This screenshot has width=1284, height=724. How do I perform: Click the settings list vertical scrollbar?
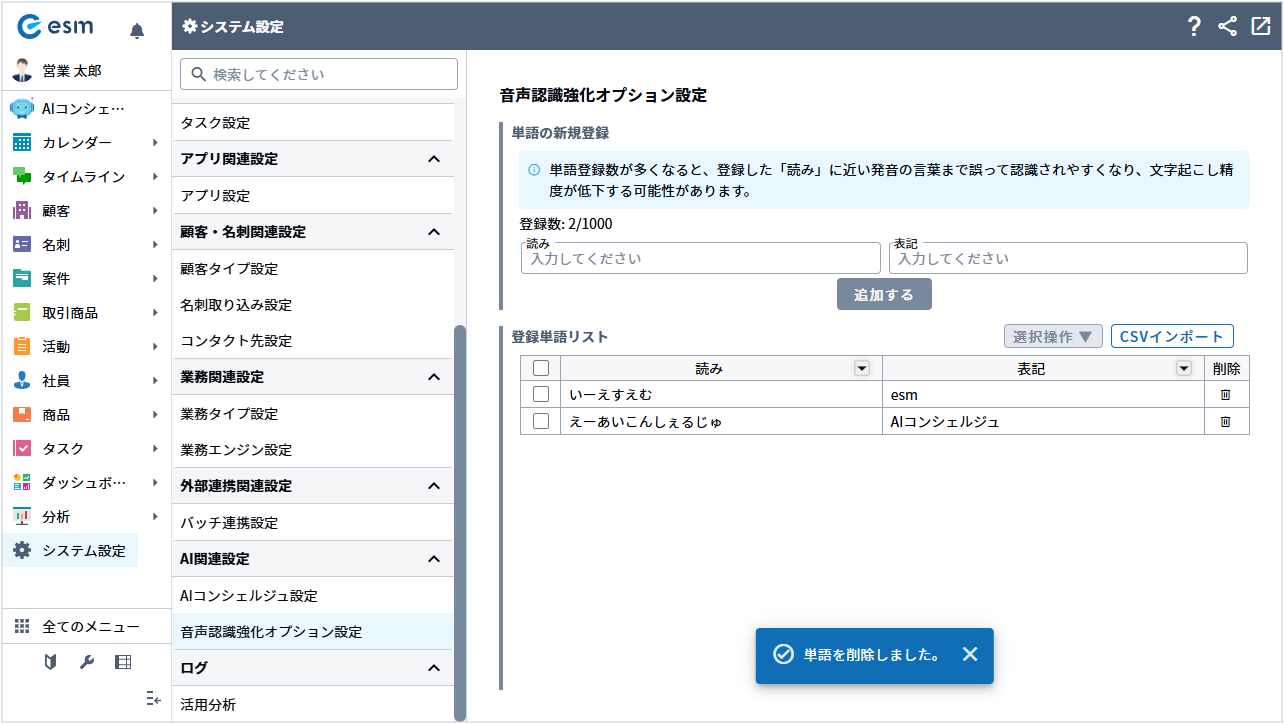coord(460,520)
